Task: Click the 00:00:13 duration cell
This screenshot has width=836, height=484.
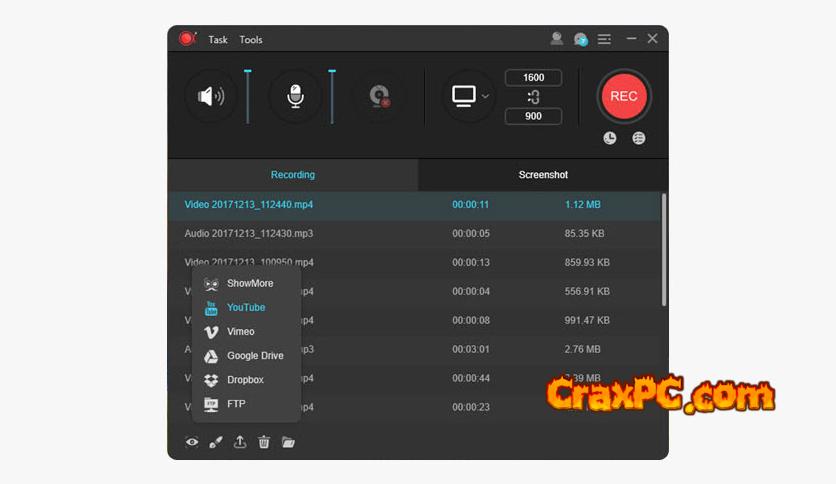Action: click(470, 262)
